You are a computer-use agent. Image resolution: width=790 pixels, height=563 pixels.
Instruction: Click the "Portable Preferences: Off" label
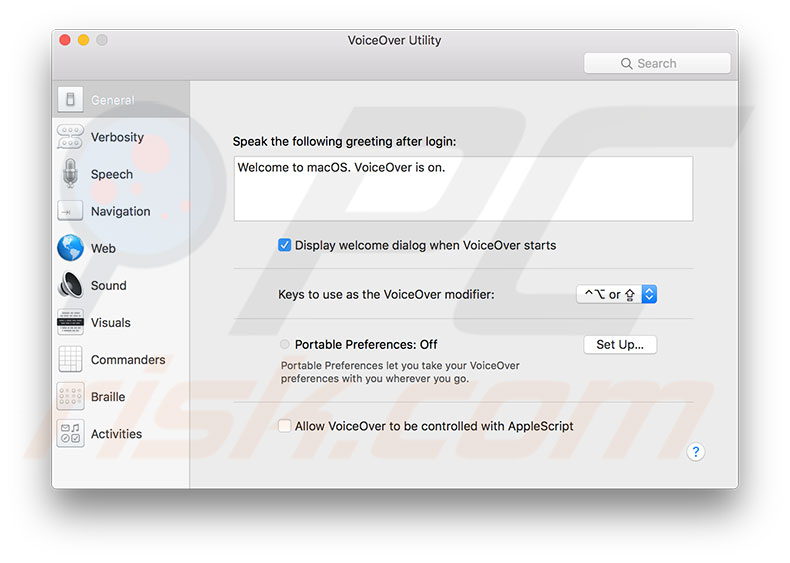(366, 344)
